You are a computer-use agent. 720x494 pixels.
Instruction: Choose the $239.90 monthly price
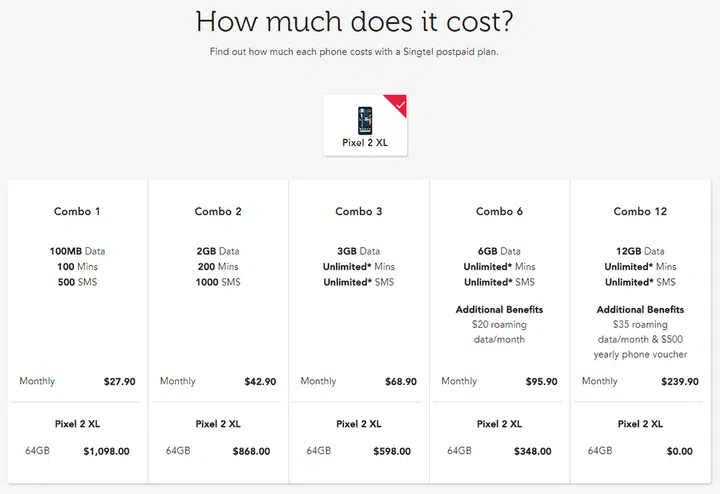tap(677, 382)
